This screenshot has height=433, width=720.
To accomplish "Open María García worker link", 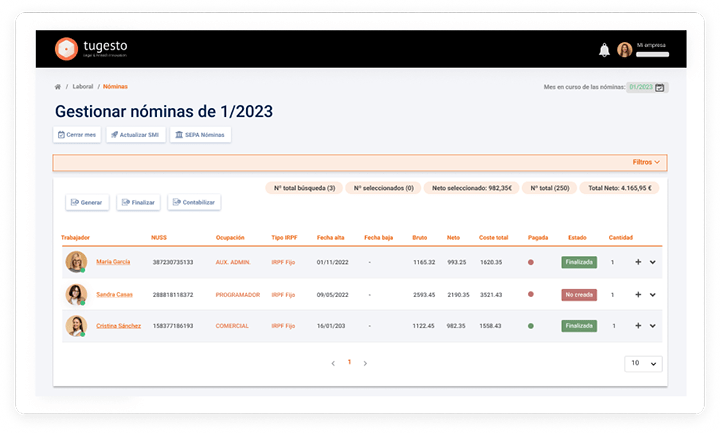I will 113,262.
